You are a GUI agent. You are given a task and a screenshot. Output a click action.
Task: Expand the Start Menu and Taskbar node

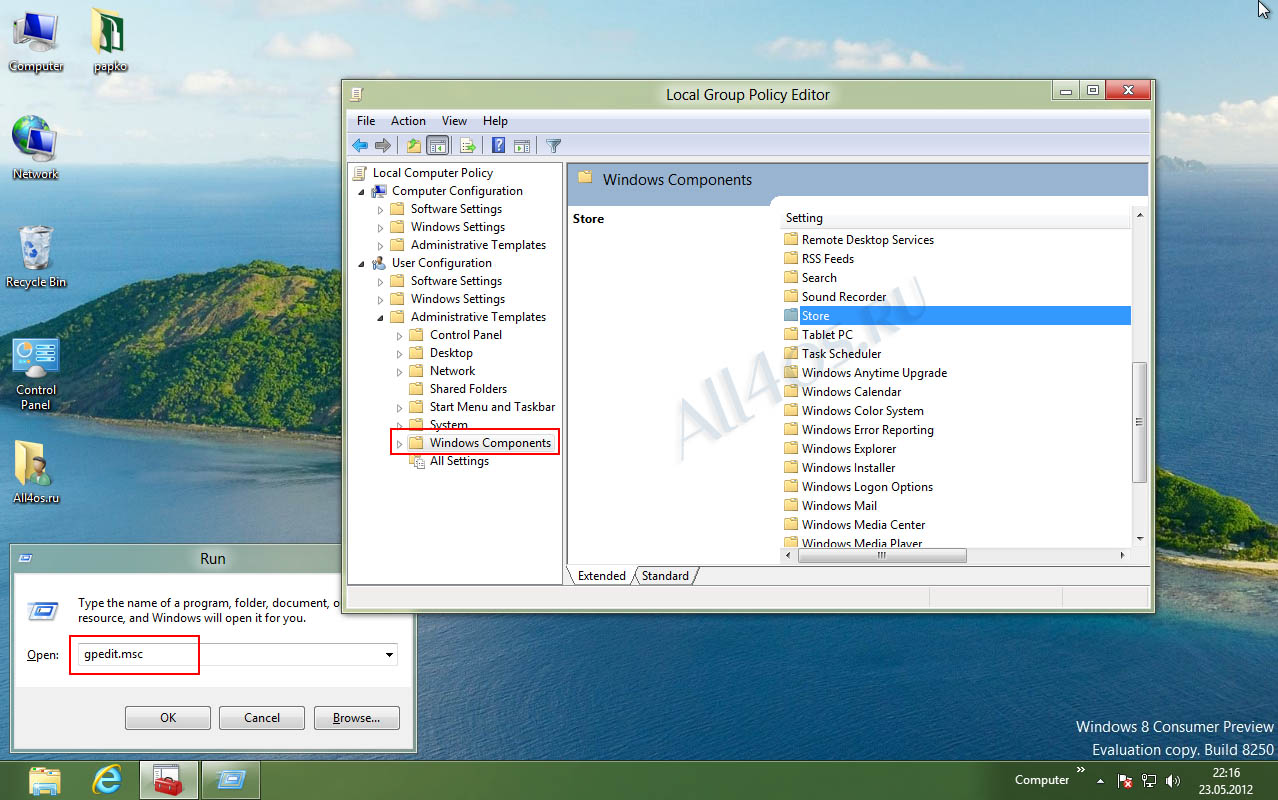[399, 407]
